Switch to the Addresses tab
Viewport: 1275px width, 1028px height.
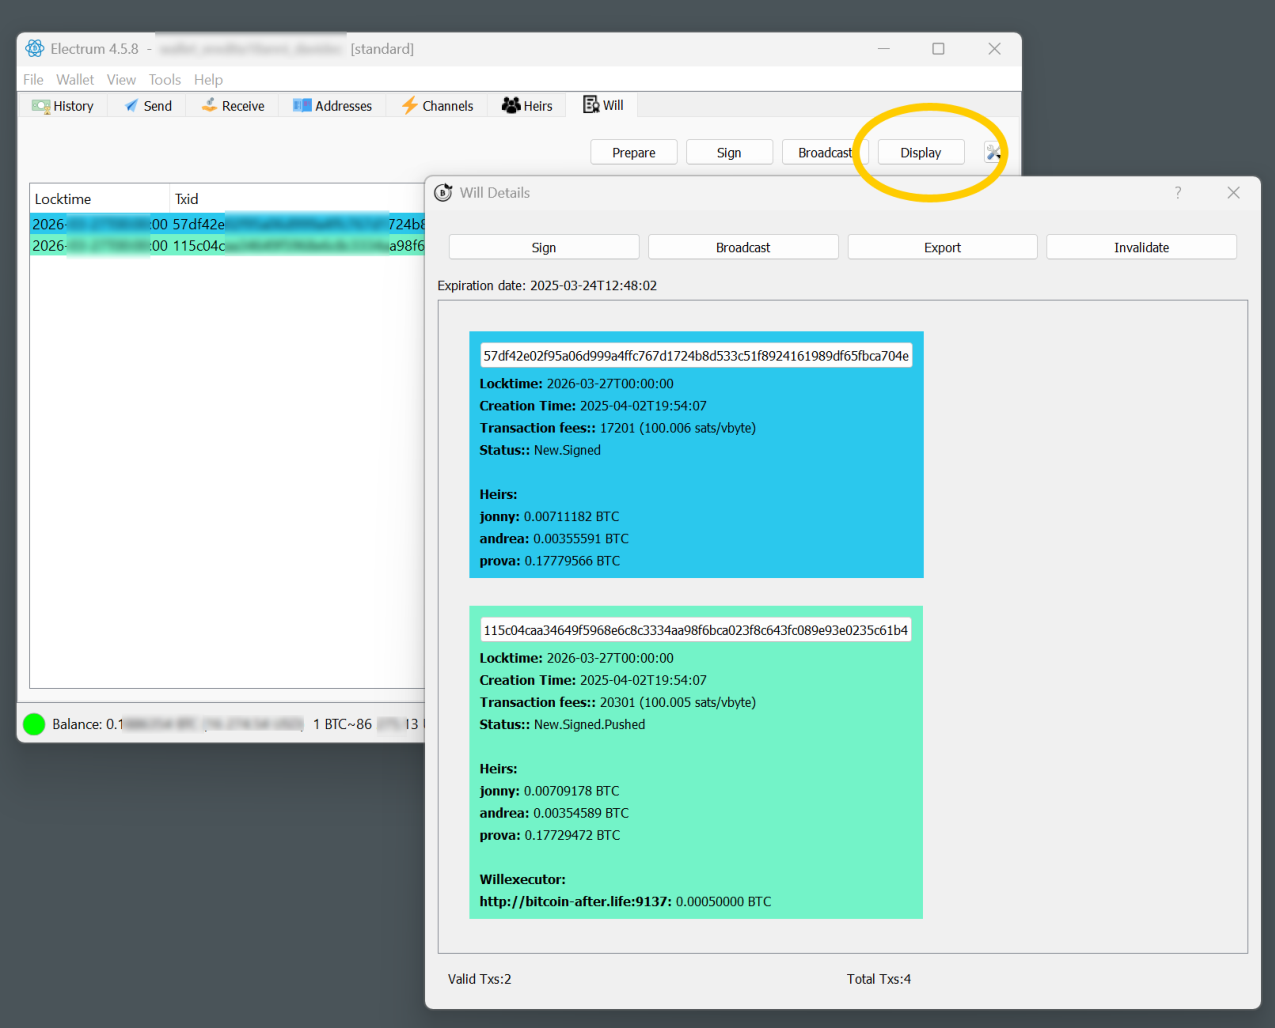point(332,105)
